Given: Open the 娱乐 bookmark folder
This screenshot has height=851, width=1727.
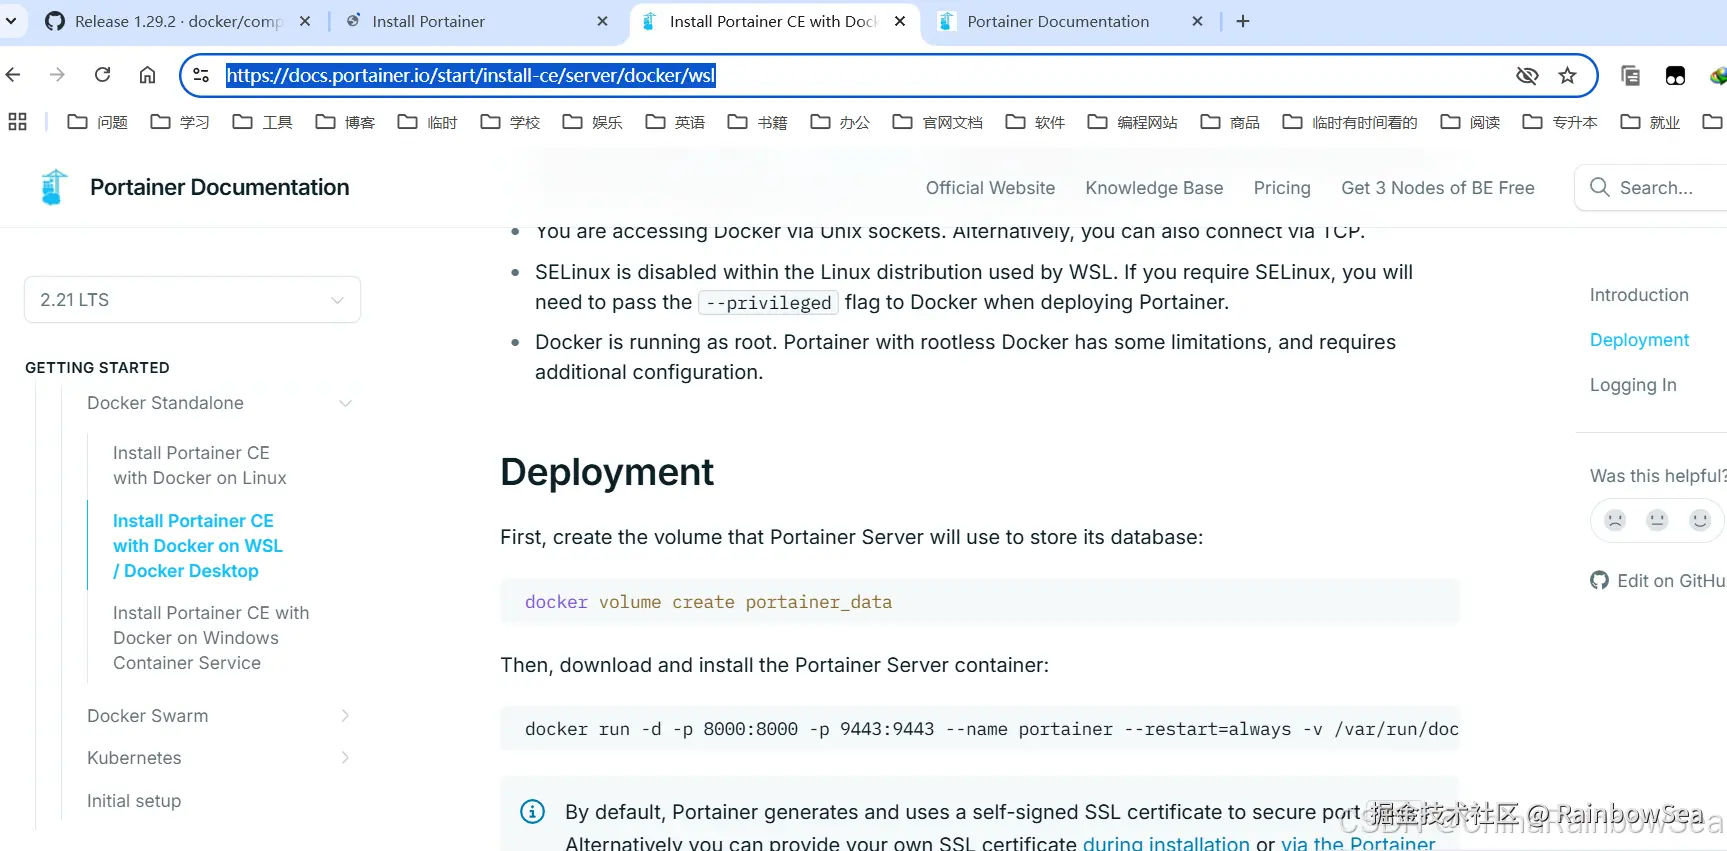Looking at the screenshot, I should (593, 122).
